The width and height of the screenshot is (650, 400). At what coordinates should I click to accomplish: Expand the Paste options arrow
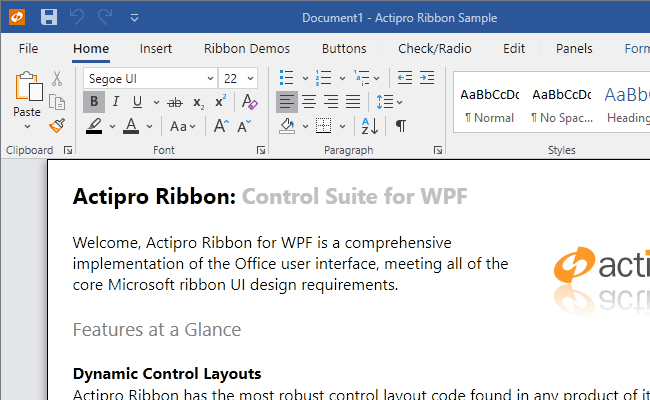27,126
